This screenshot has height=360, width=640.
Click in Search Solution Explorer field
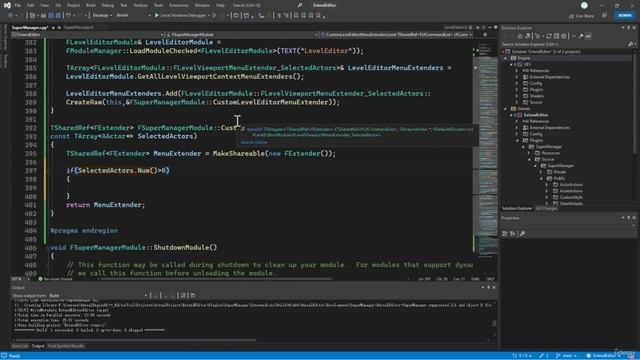click(563, 44)
